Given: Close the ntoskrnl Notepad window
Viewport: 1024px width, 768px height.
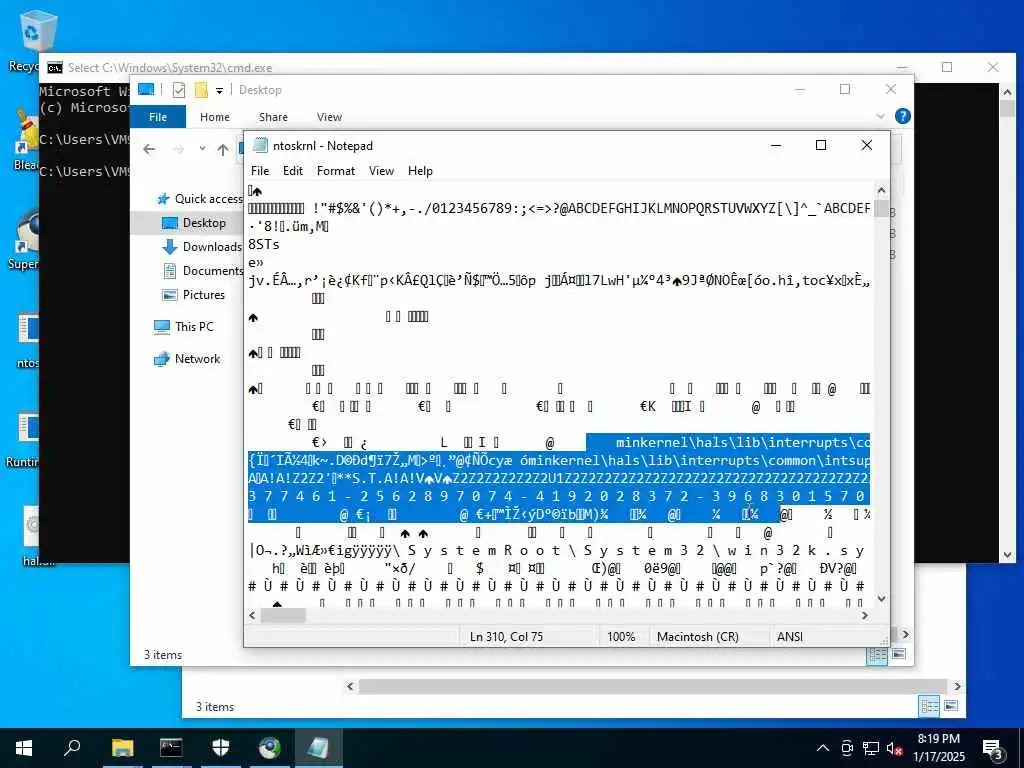Looking at the screenshot, I should point(867,145).
